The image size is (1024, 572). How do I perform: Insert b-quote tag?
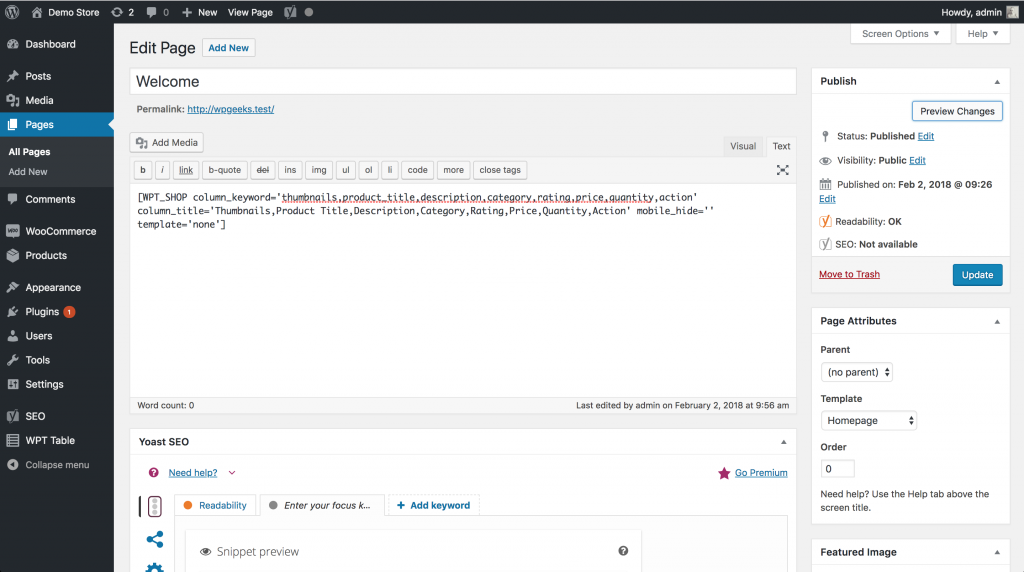point(225,170)
